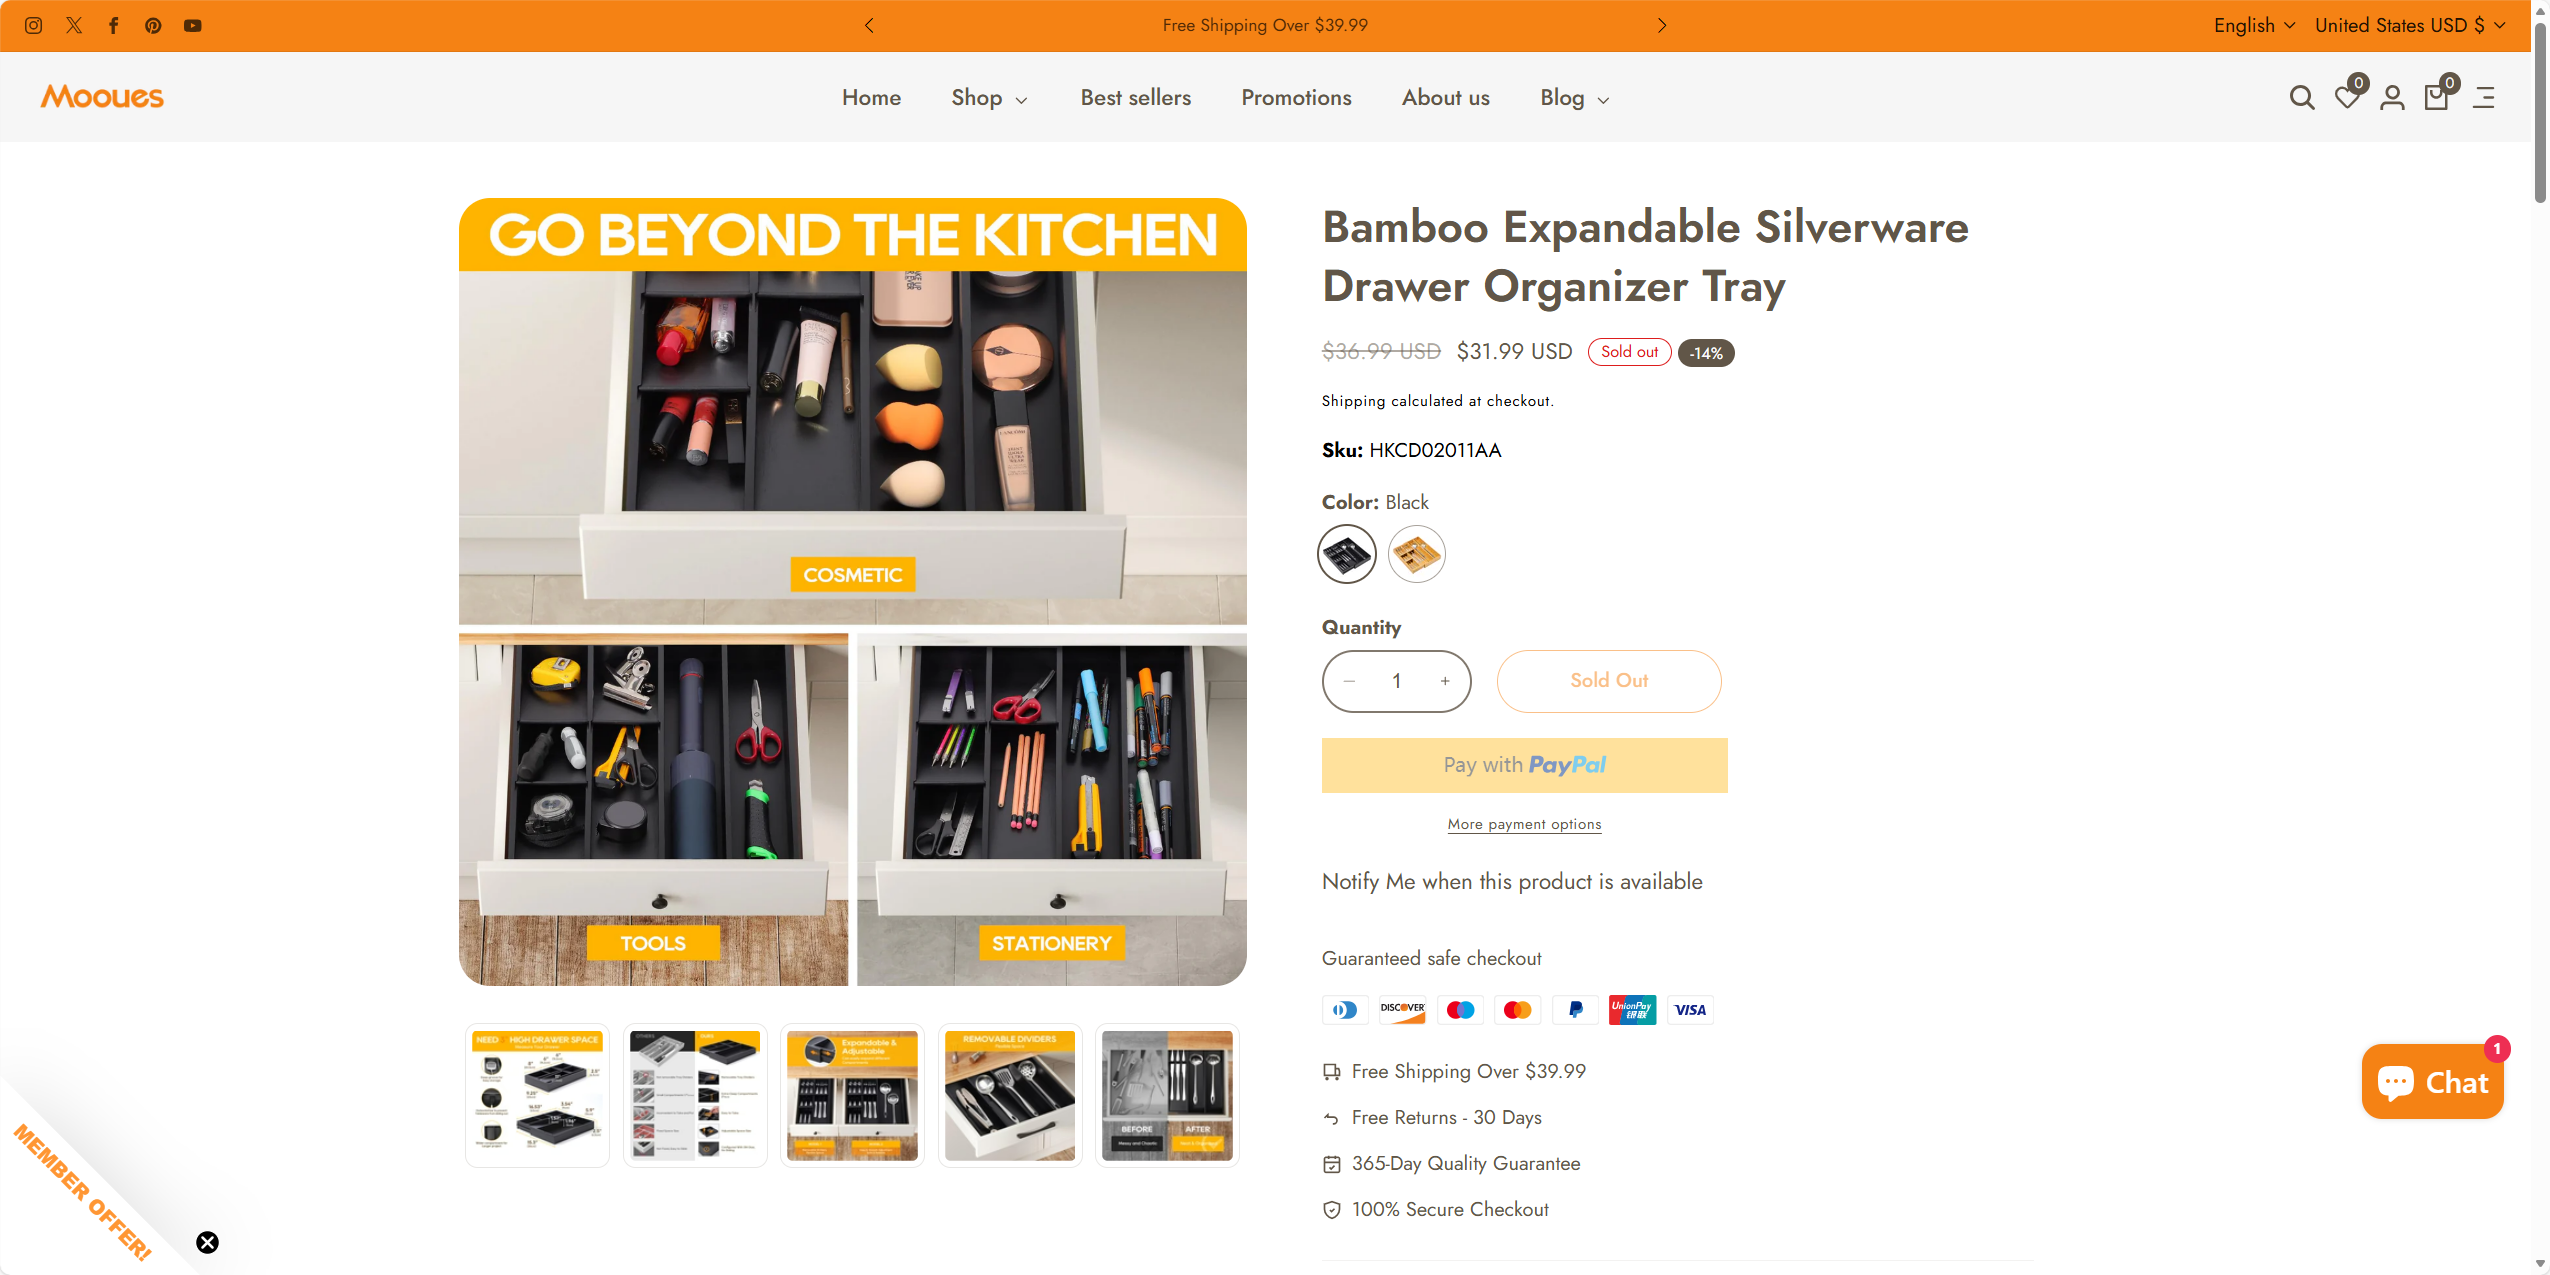2550x1275 pixels.
Task: View the Removable Dividers thumbnail image
Action: (x=1010, y=1095)
